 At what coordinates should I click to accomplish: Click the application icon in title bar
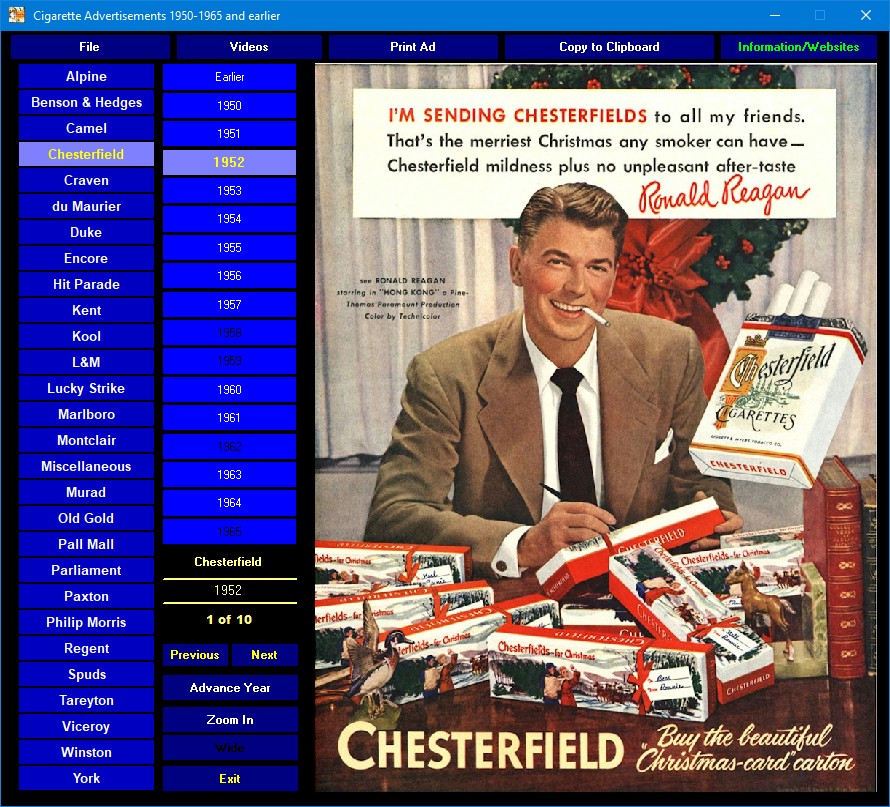coord(16,15)
